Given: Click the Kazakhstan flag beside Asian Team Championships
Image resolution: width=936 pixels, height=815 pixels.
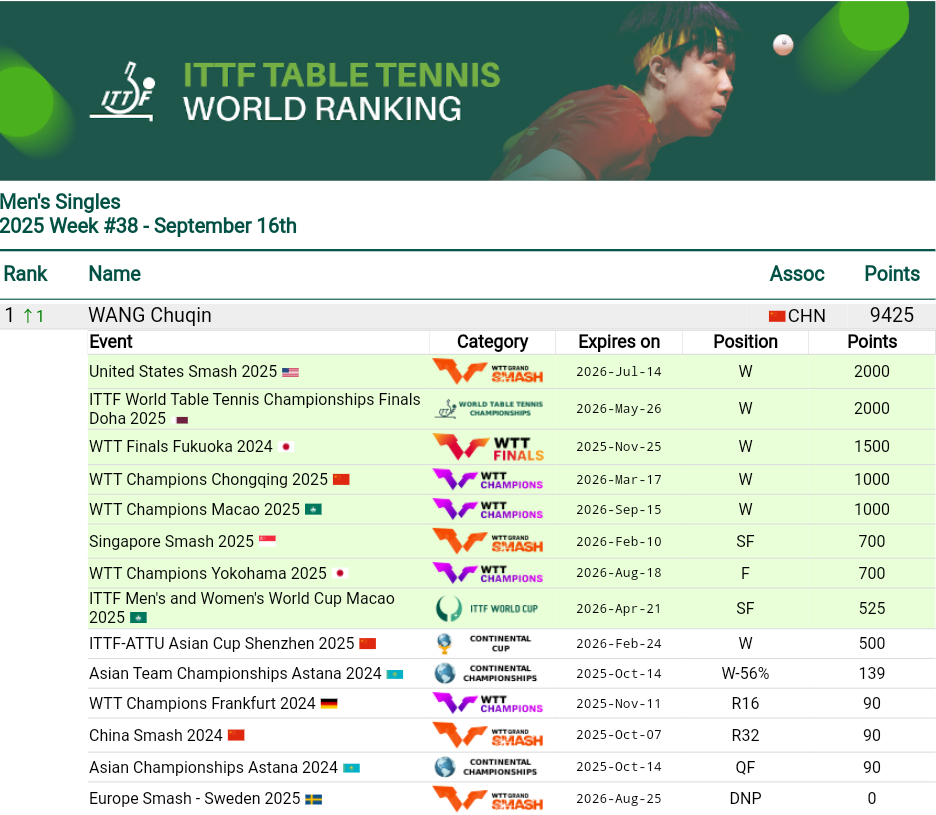Looking at the screenshot, I should (395, 674).
